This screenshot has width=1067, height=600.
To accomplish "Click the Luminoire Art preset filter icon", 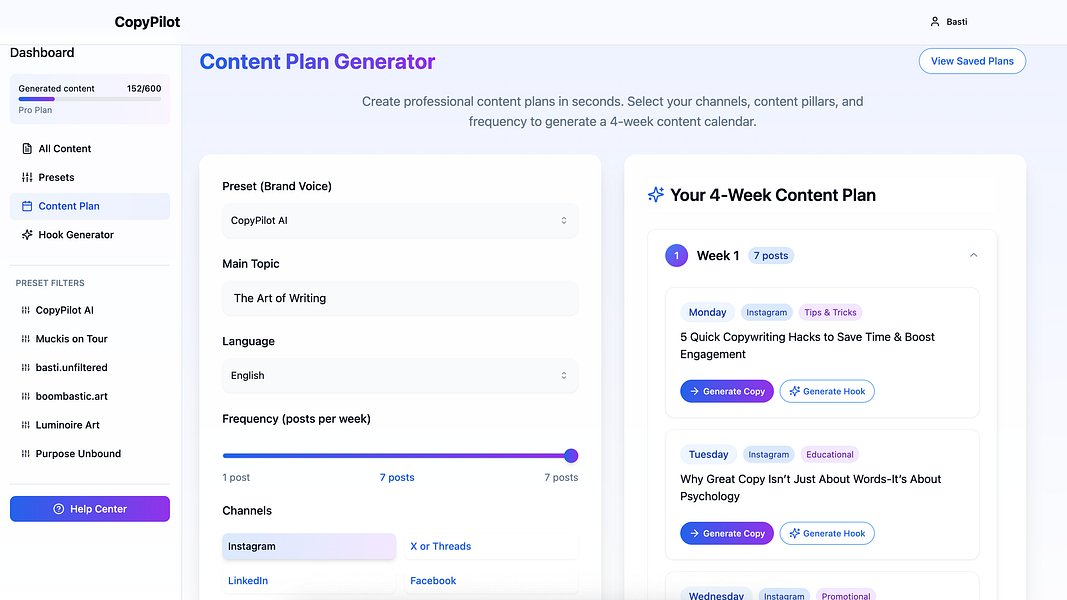I will (x=25, y=425).
